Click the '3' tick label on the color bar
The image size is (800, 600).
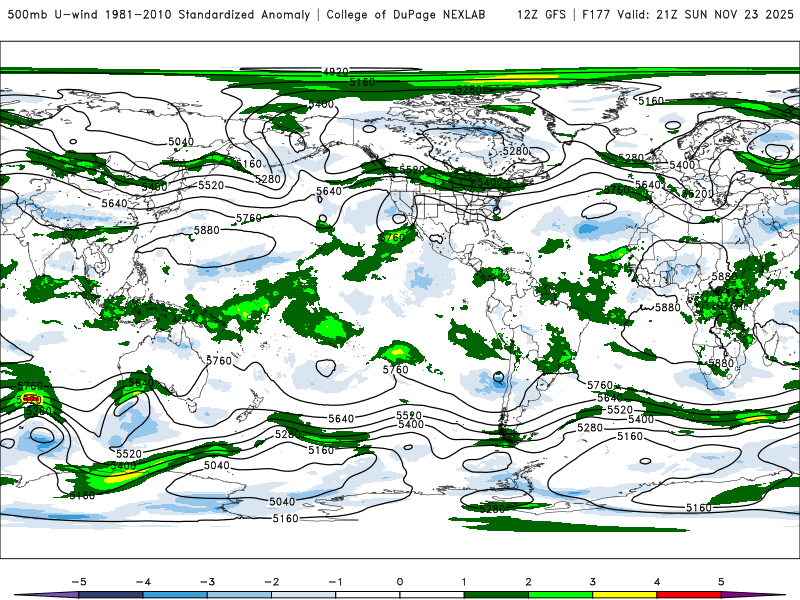(592, 582)
